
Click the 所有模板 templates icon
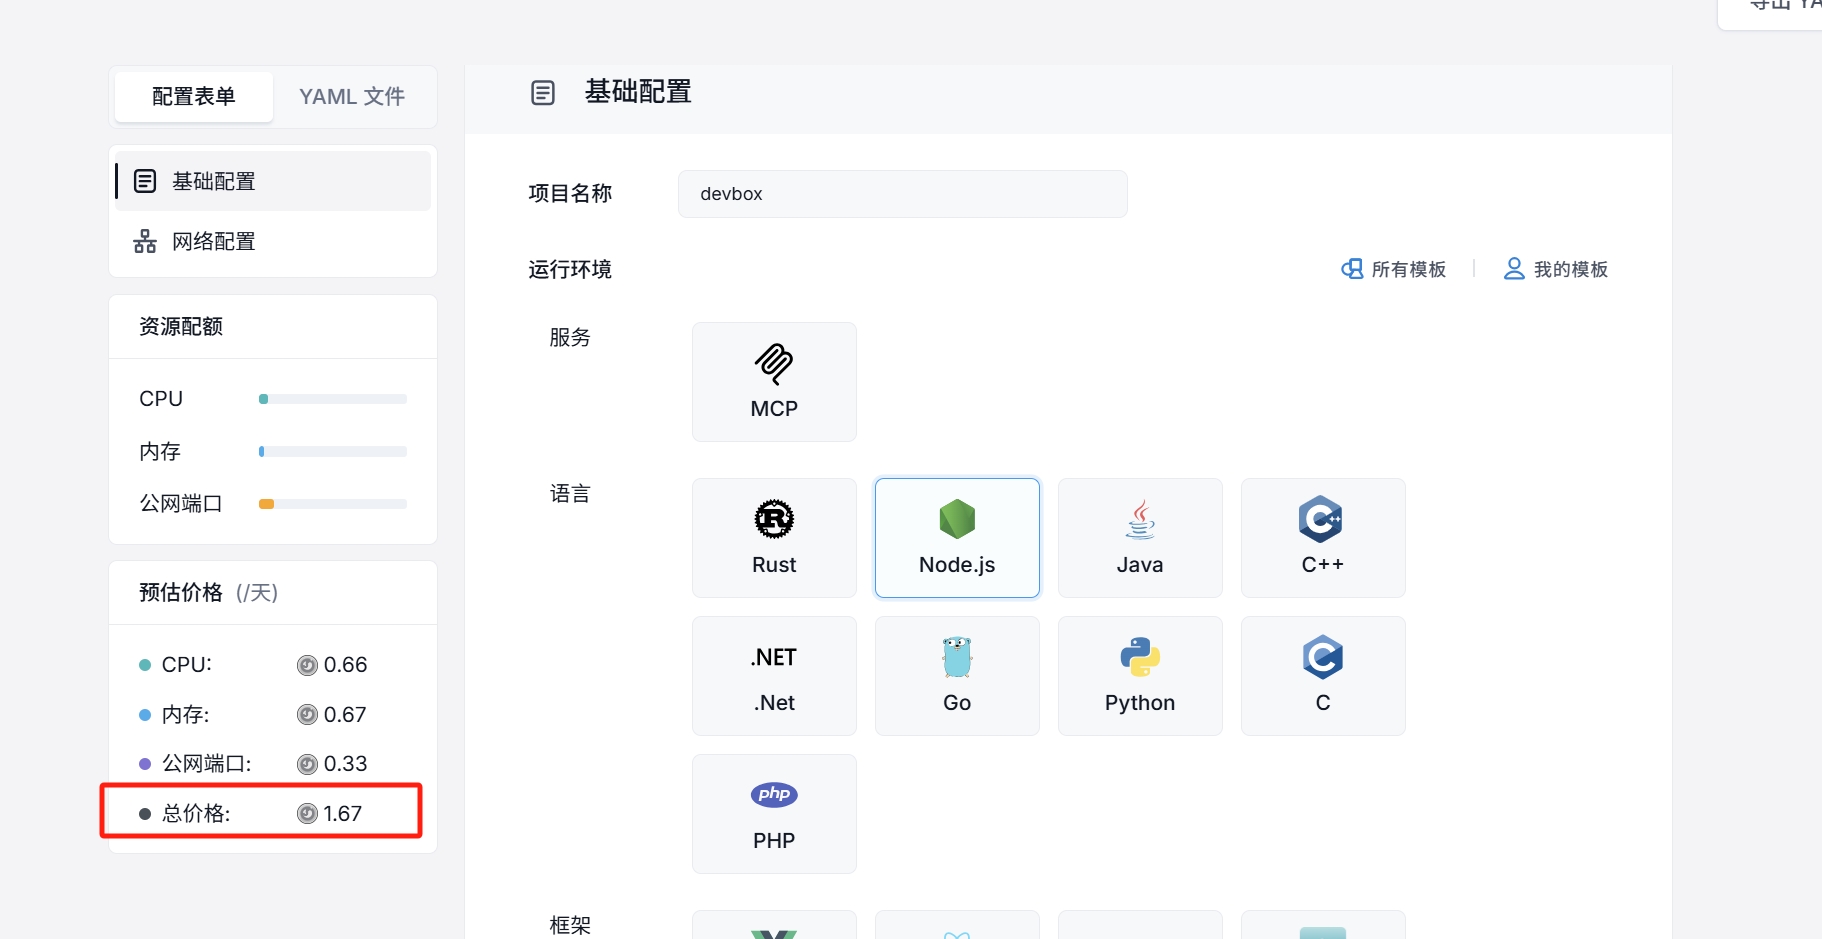1352,269
